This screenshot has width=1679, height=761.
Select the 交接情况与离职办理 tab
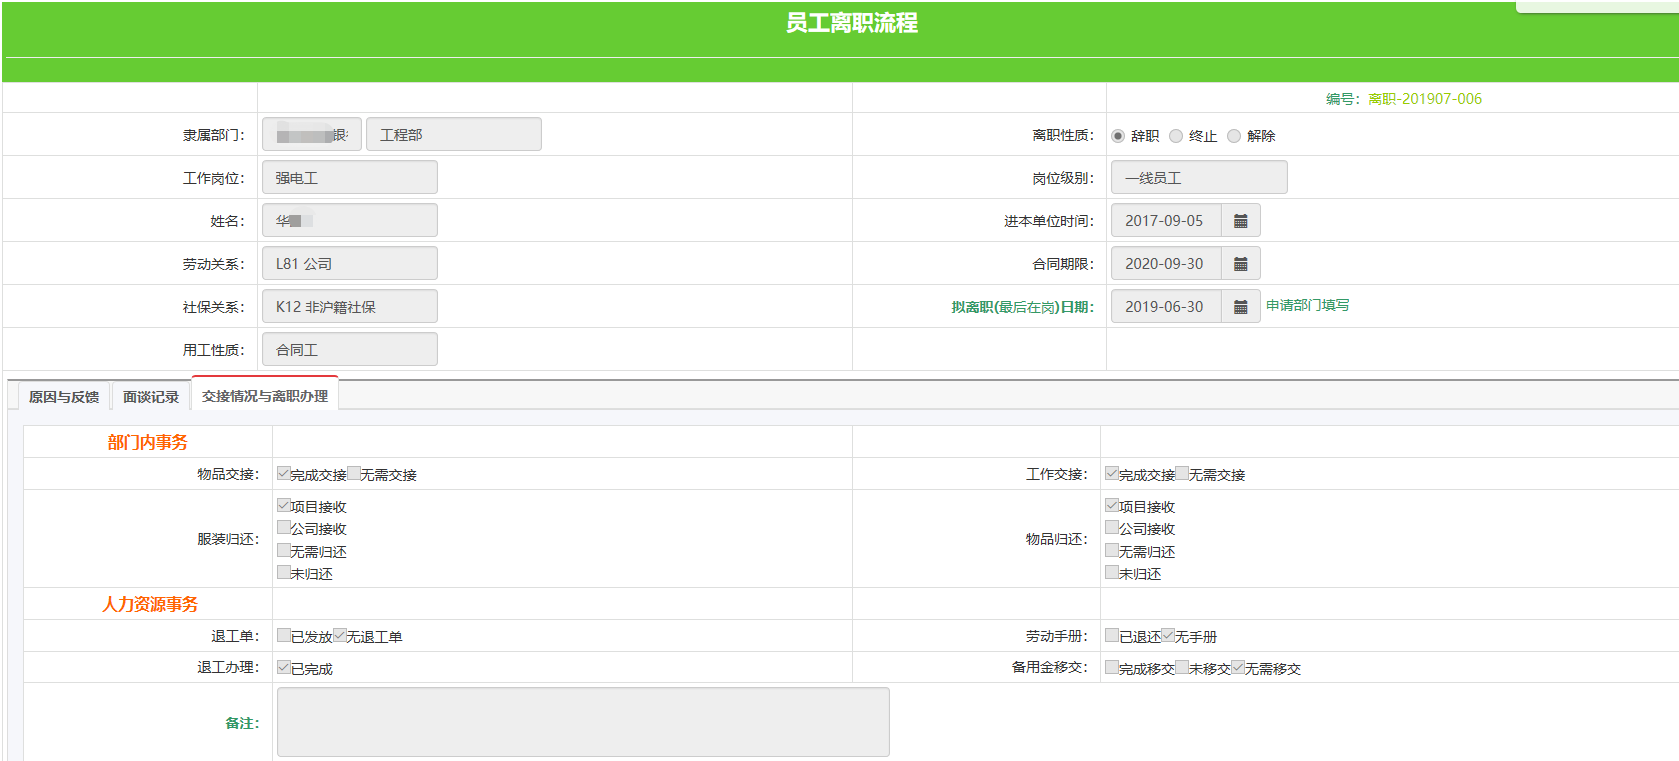click(265, 396)
